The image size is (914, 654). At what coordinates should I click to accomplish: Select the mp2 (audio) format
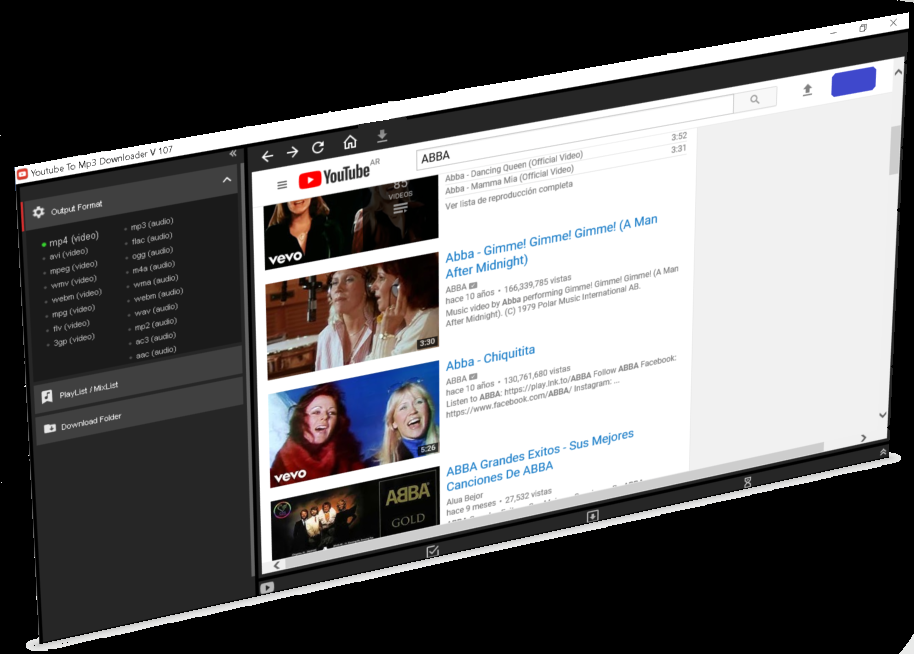(155, 324)
